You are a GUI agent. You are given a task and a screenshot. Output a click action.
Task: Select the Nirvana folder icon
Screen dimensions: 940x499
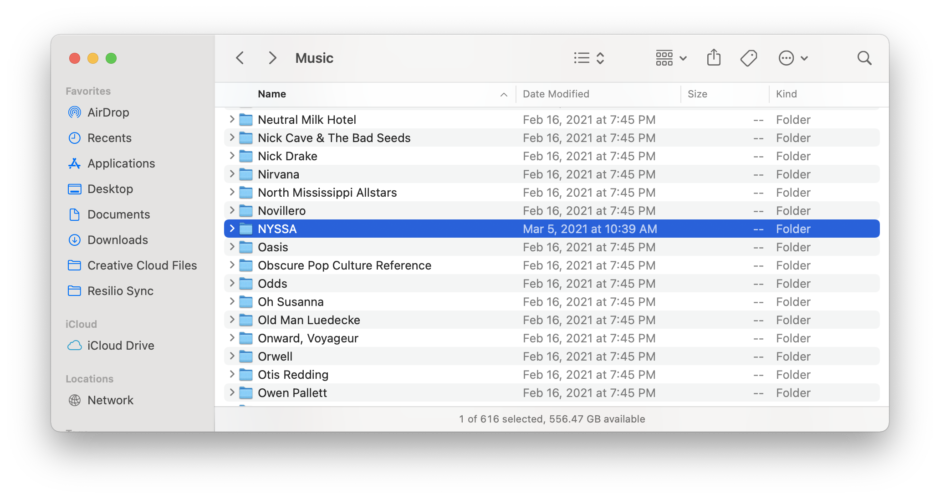(x=246, y=174)
